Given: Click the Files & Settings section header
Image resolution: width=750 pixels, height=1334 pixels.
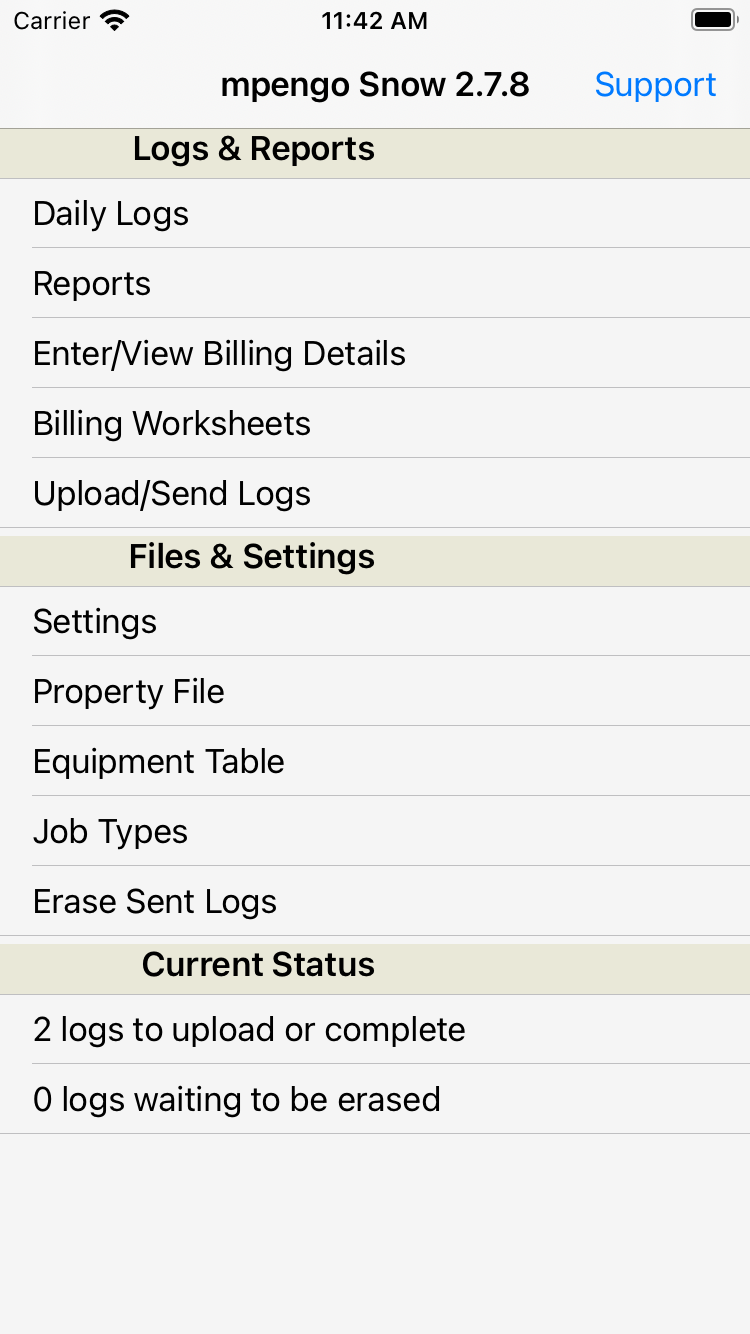Looking at the screenshot, I should click(x=252, y=557).
